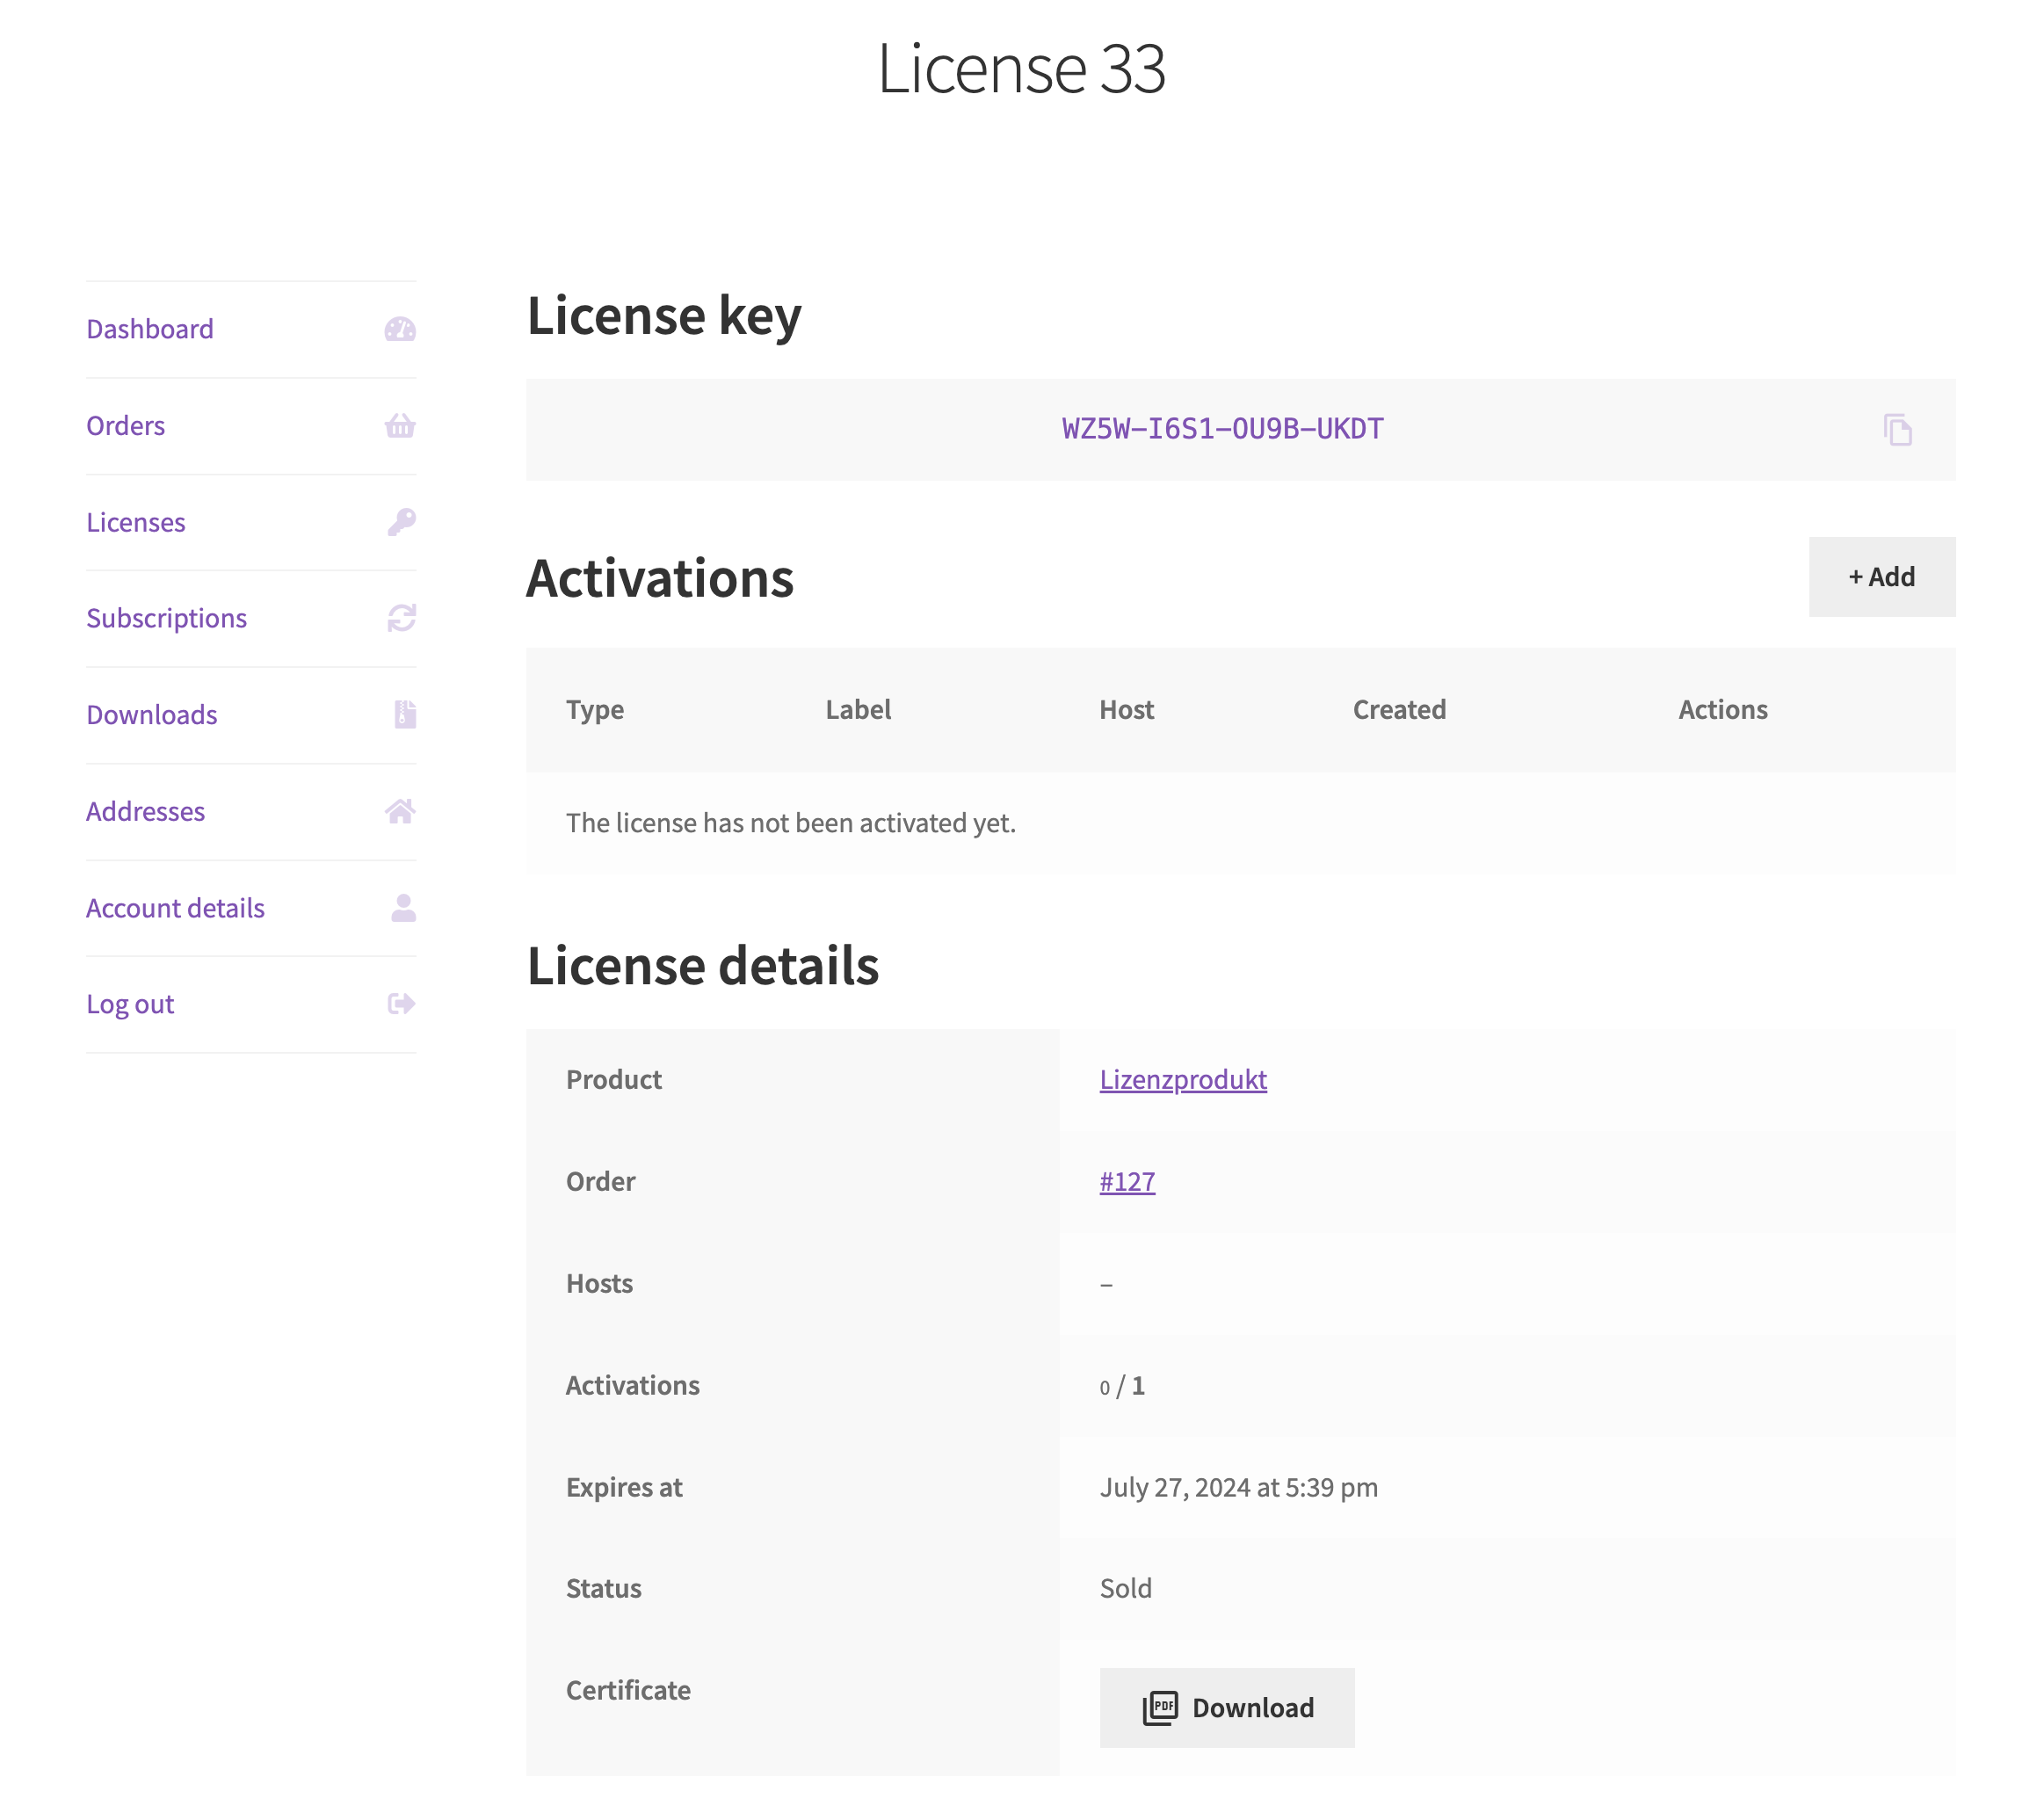Open the Licenses section
Viewport: 2044px width, 1813px height.
point(136,522)
